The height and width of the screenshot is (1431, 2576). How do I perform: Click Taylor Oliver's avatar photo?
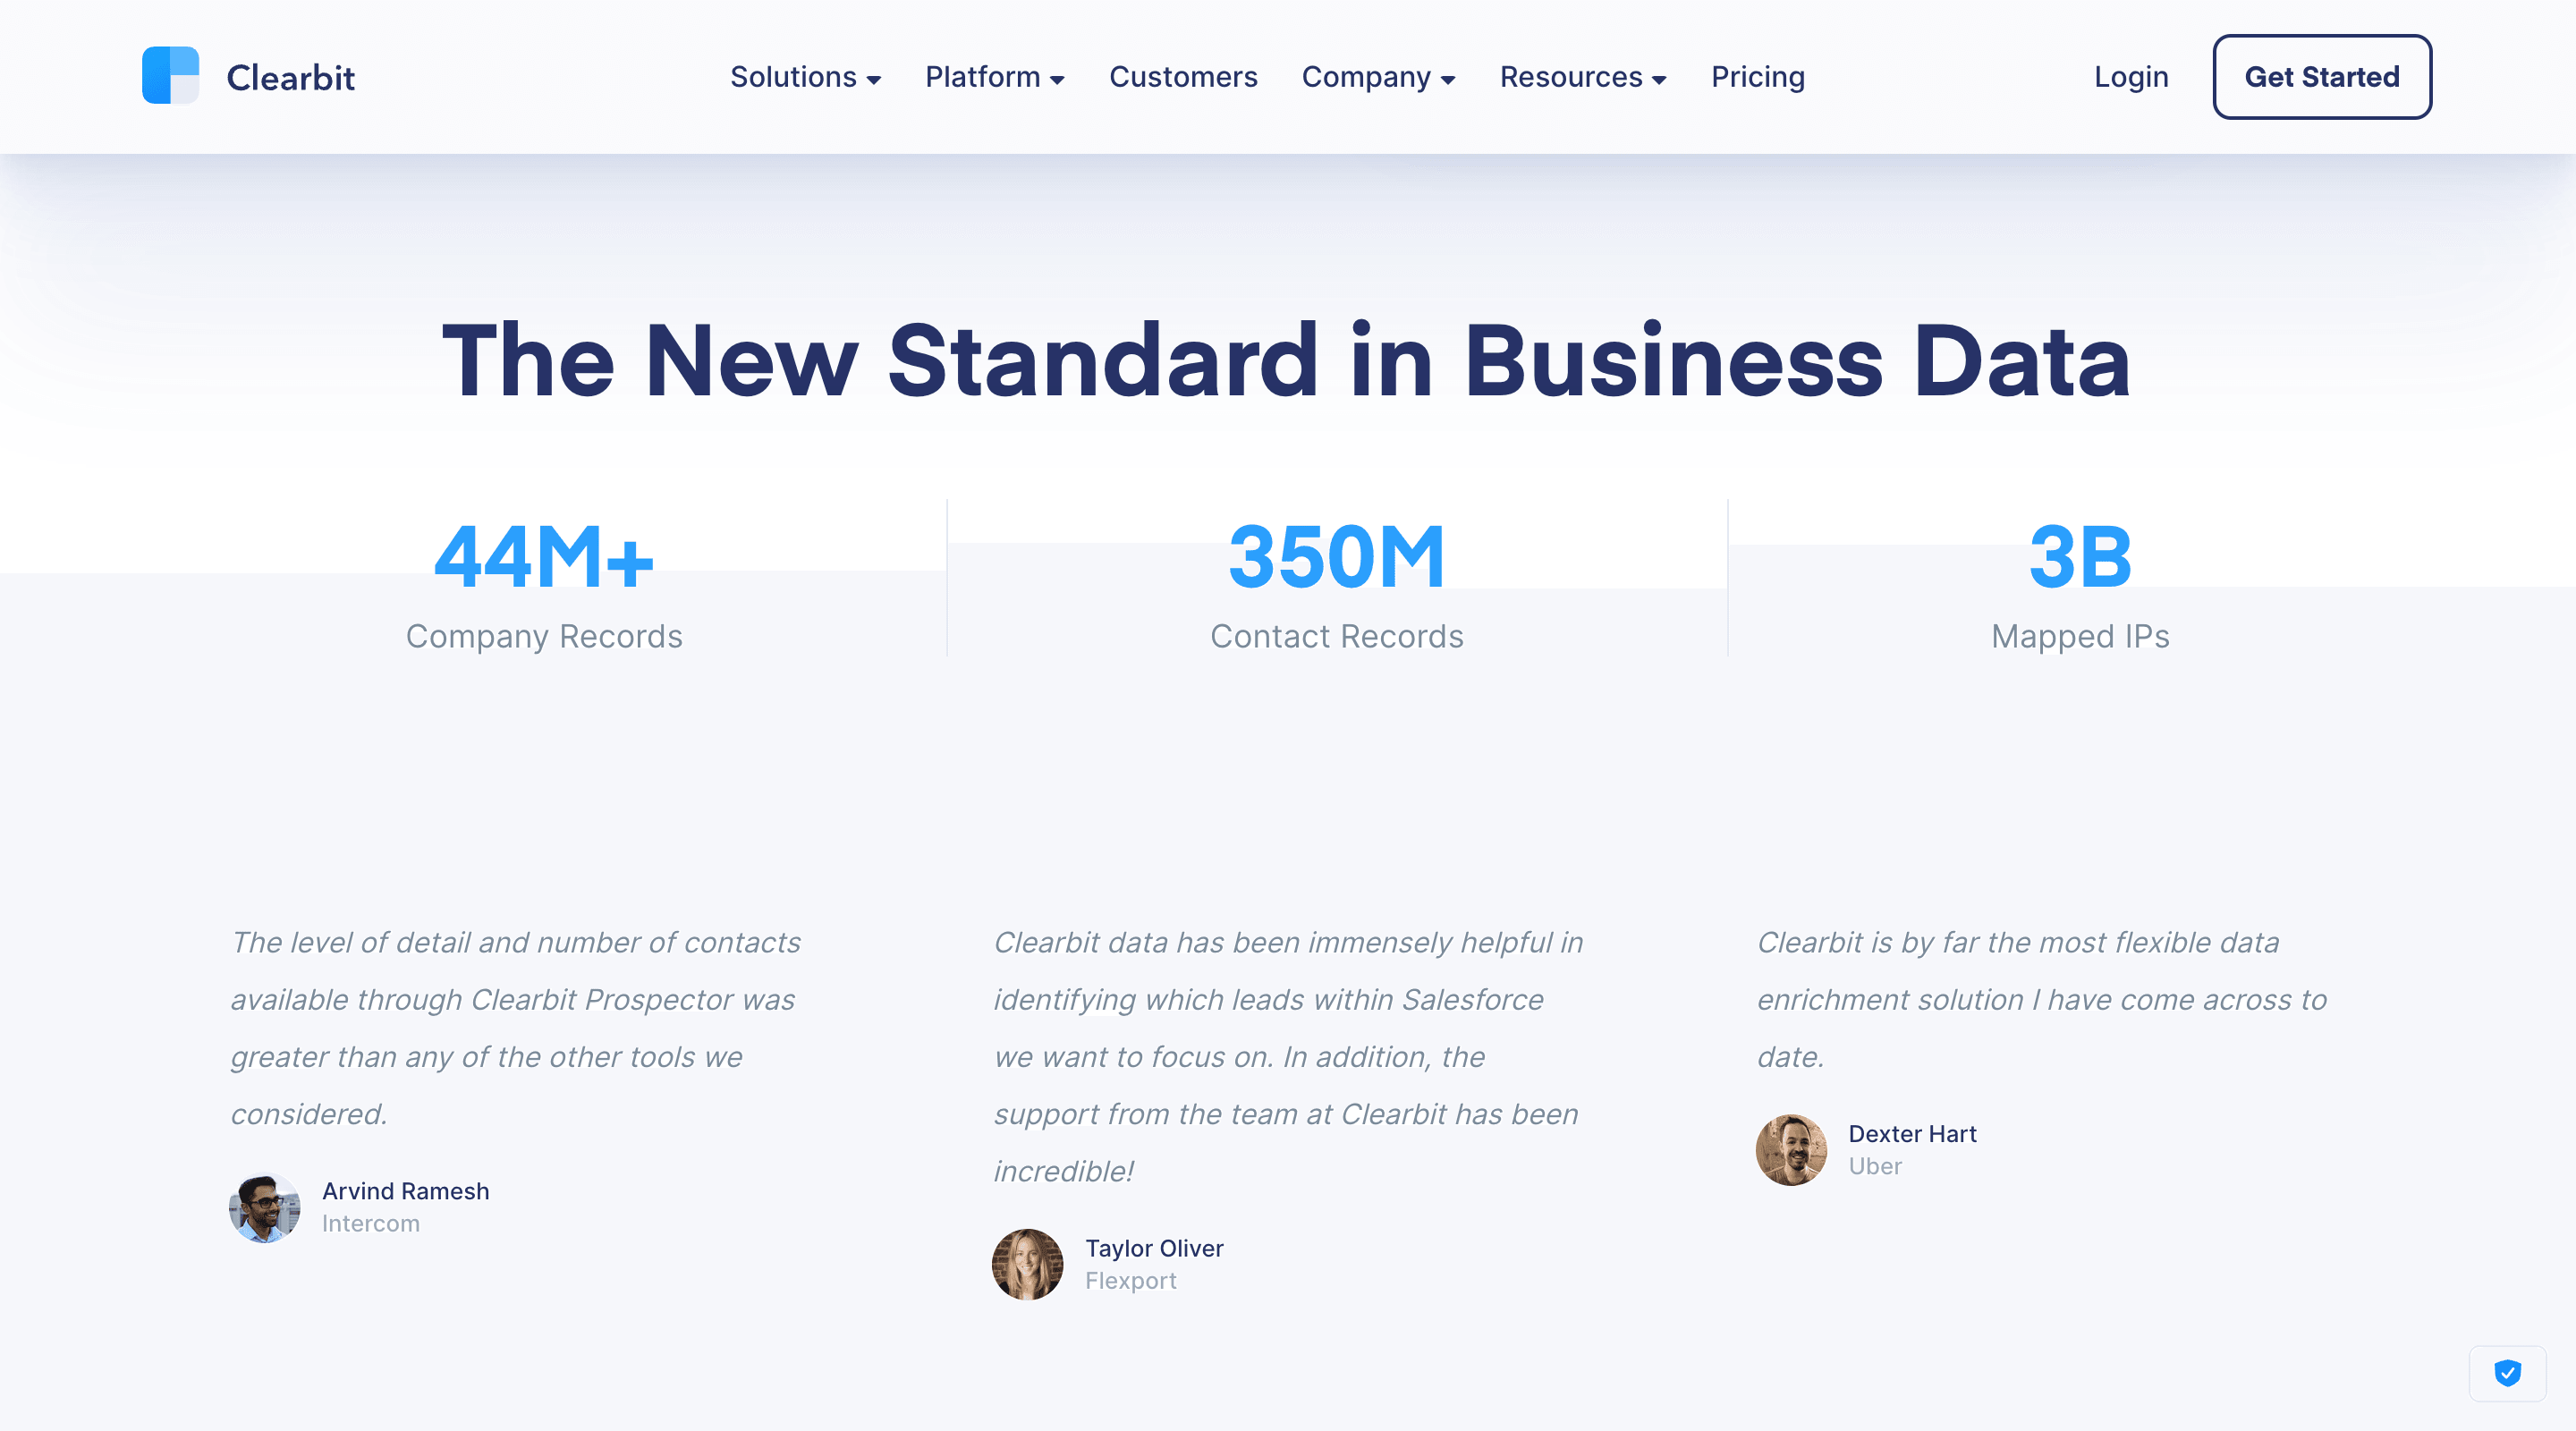(x=1027, y=1264)
